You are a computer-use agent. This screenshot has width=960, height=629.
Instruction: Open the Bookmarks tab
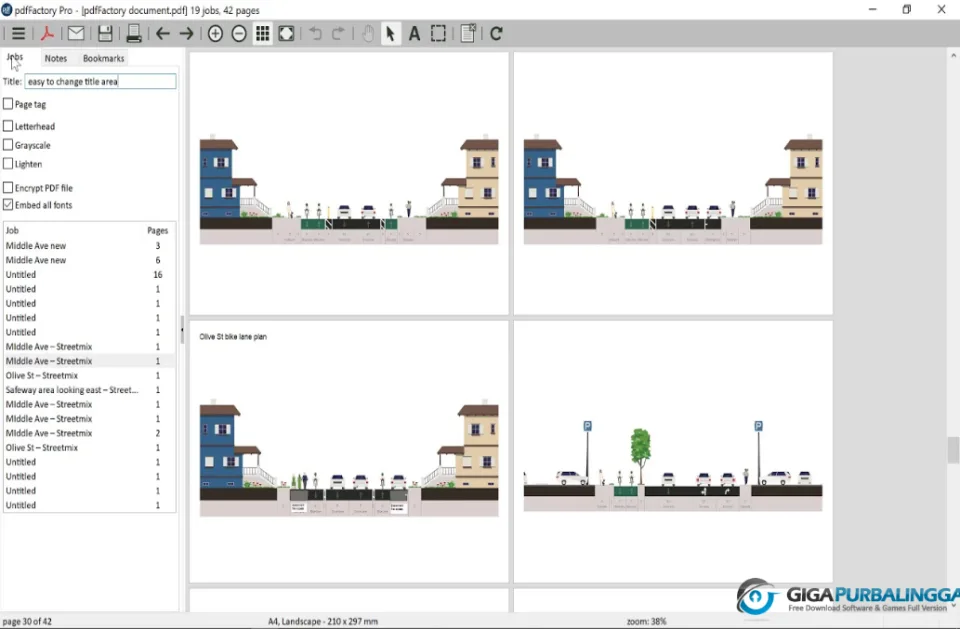(x=103, y=58)
